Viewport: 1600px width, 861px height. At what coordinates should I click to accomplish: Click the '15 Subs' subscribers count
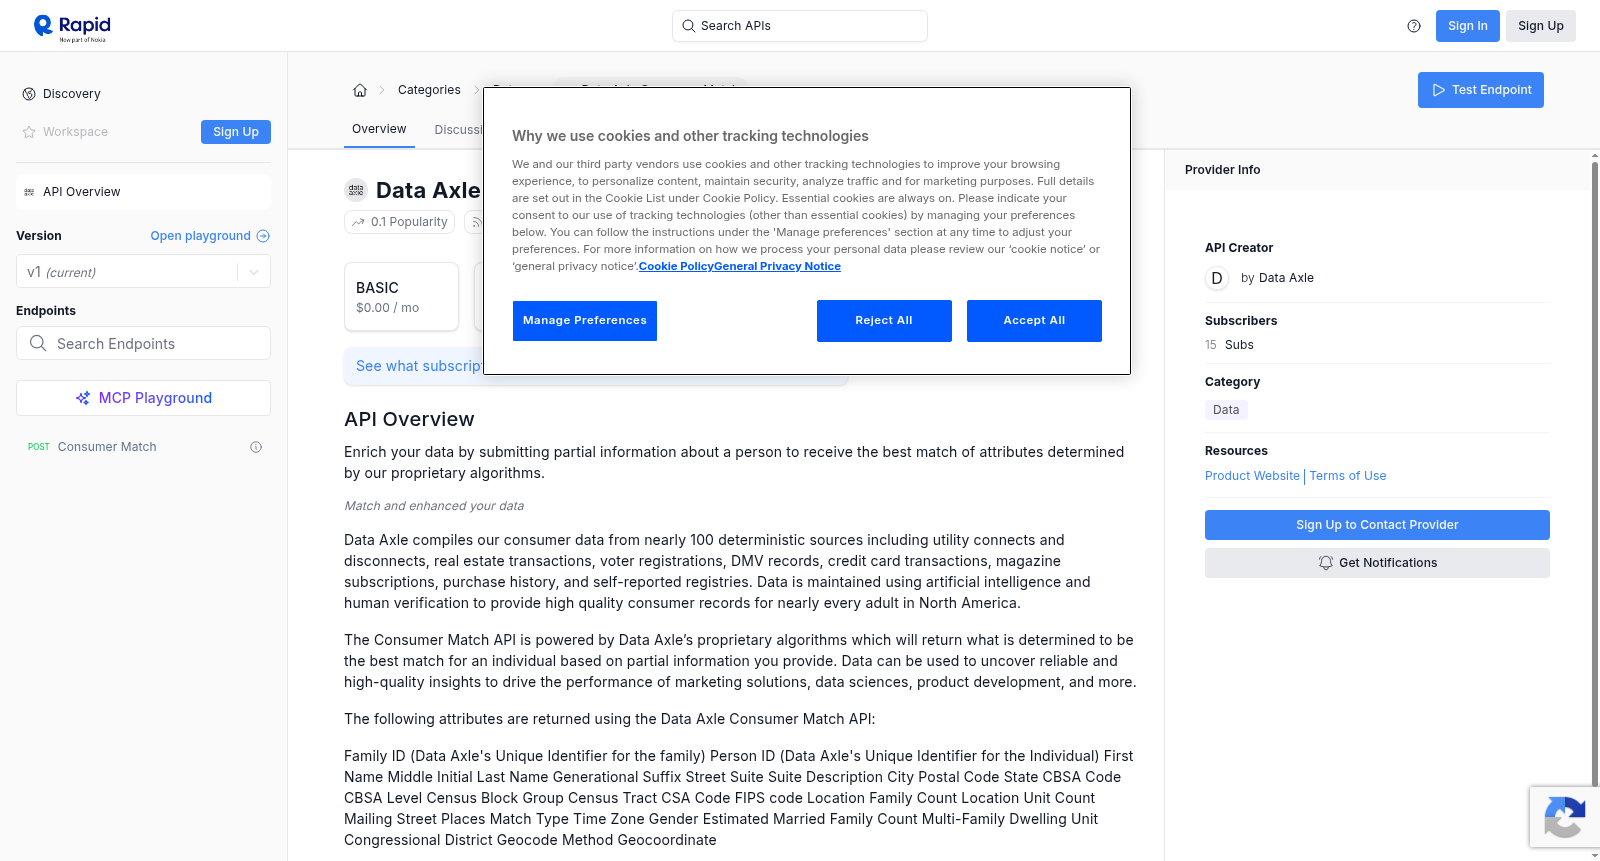[1229, 345]
